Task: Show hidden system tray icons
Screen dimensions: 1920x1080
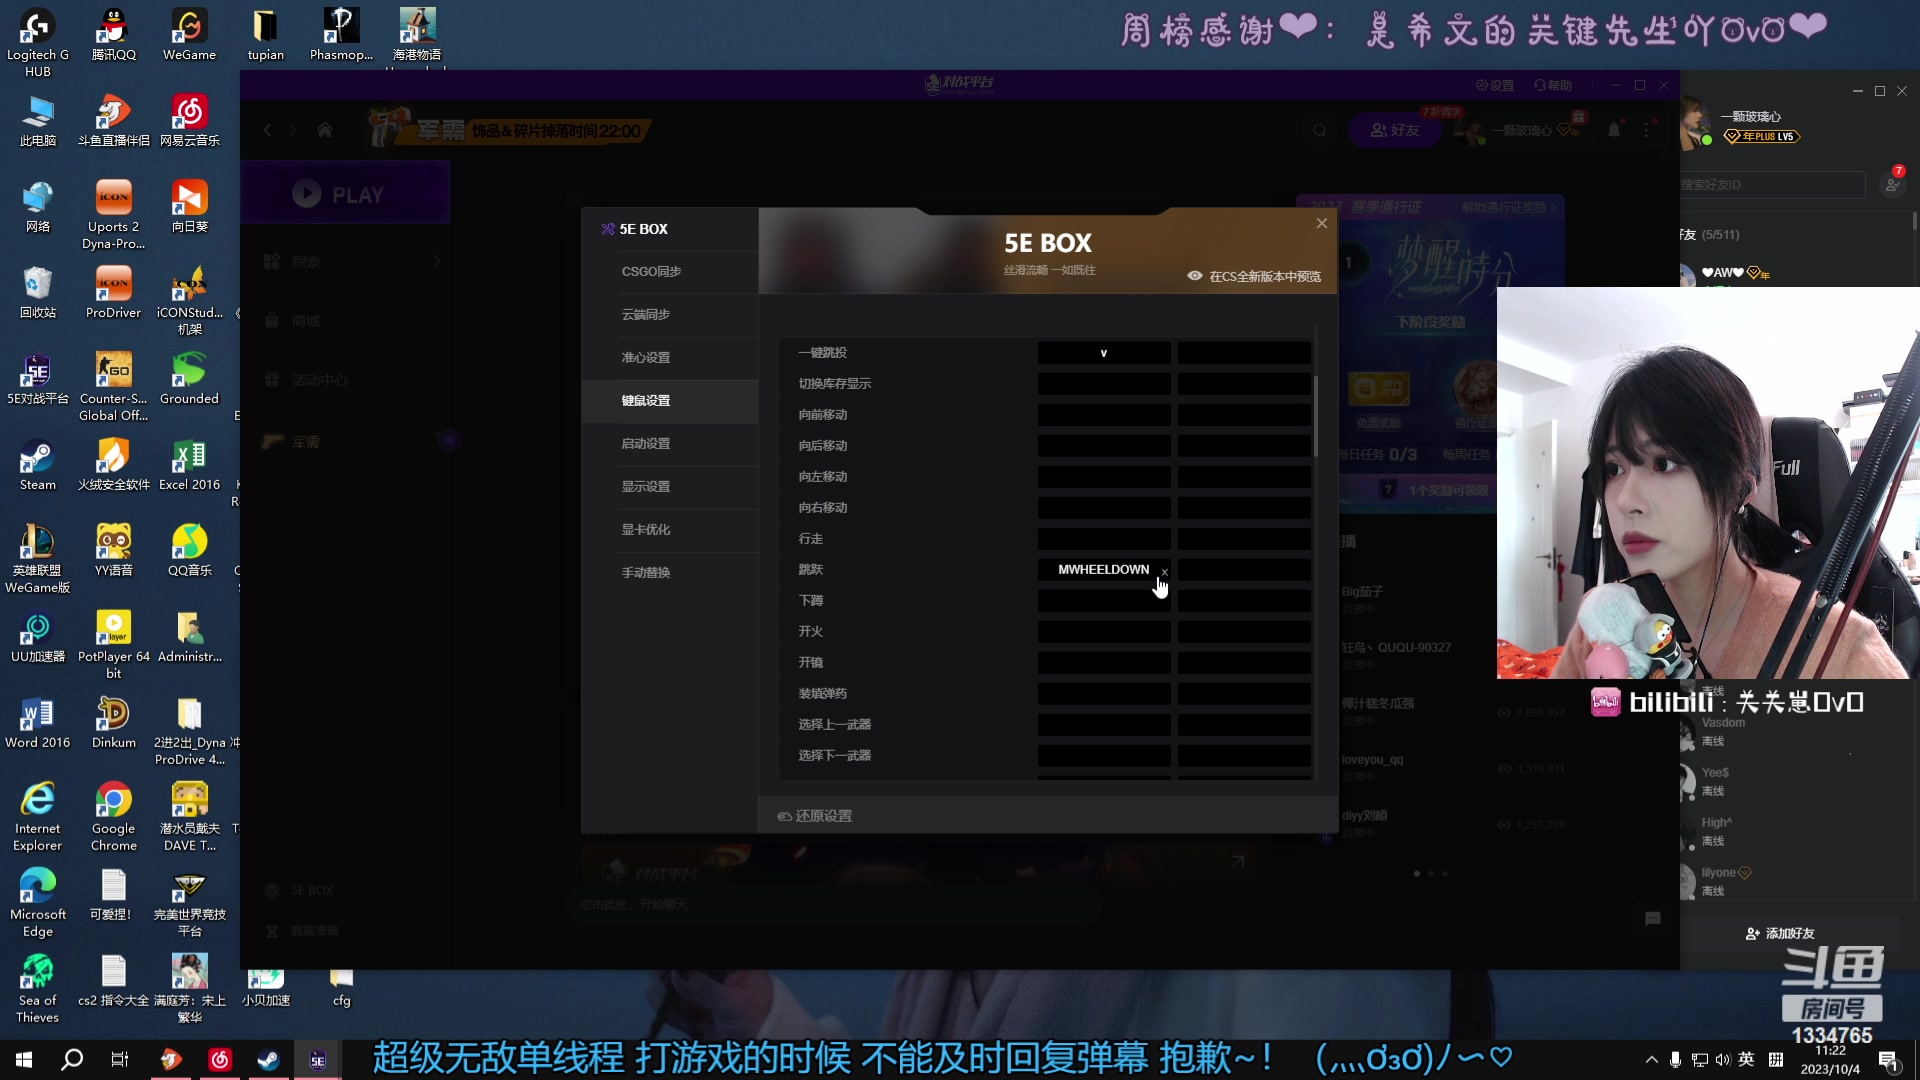Action: pos(1651,1060)
